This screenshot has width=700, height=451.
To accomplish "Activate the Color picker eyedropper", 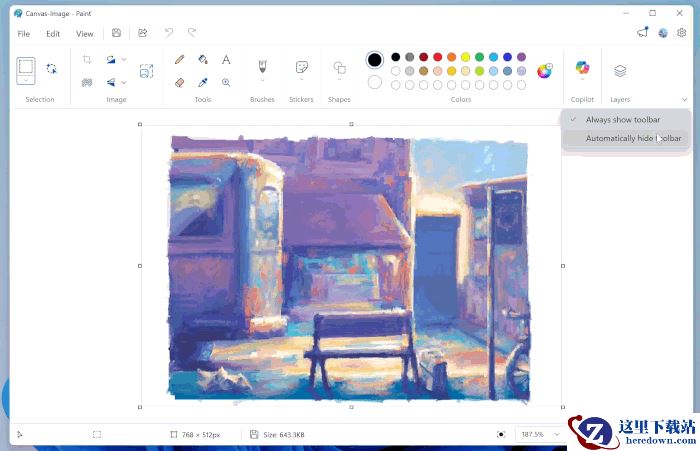I will point(203,82).
